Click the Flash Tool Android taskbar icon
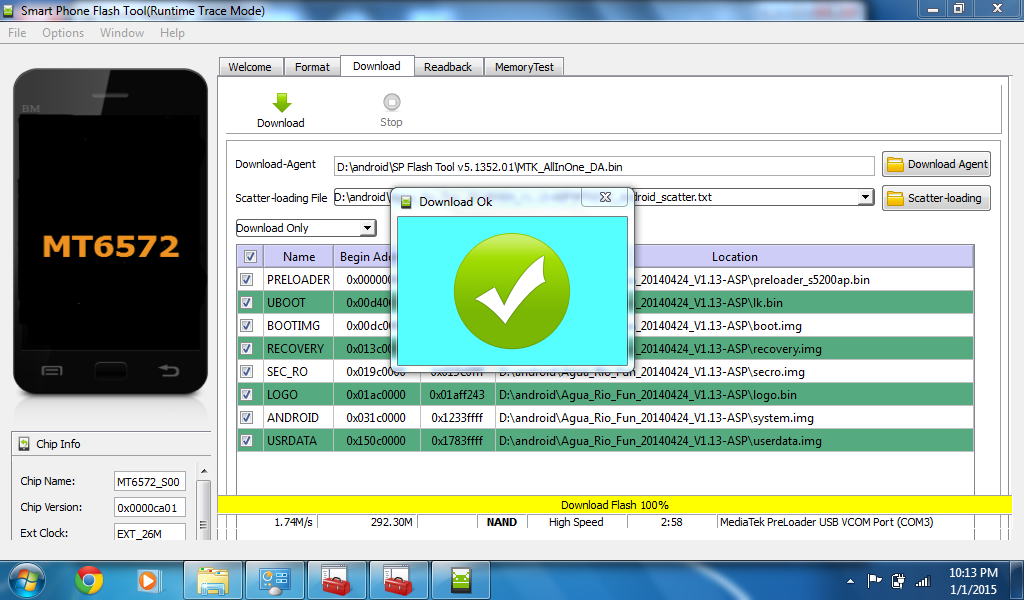 click(x=460, y=580)
